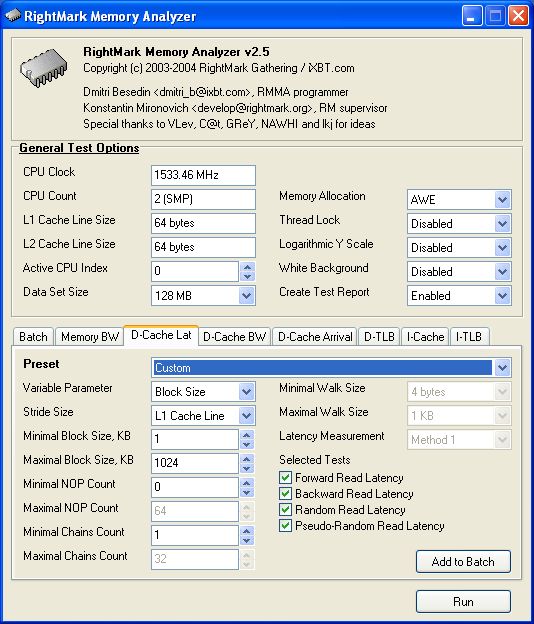Increase Minimal Block Size with up arrow
534x624 pixels.
point(247,435)
